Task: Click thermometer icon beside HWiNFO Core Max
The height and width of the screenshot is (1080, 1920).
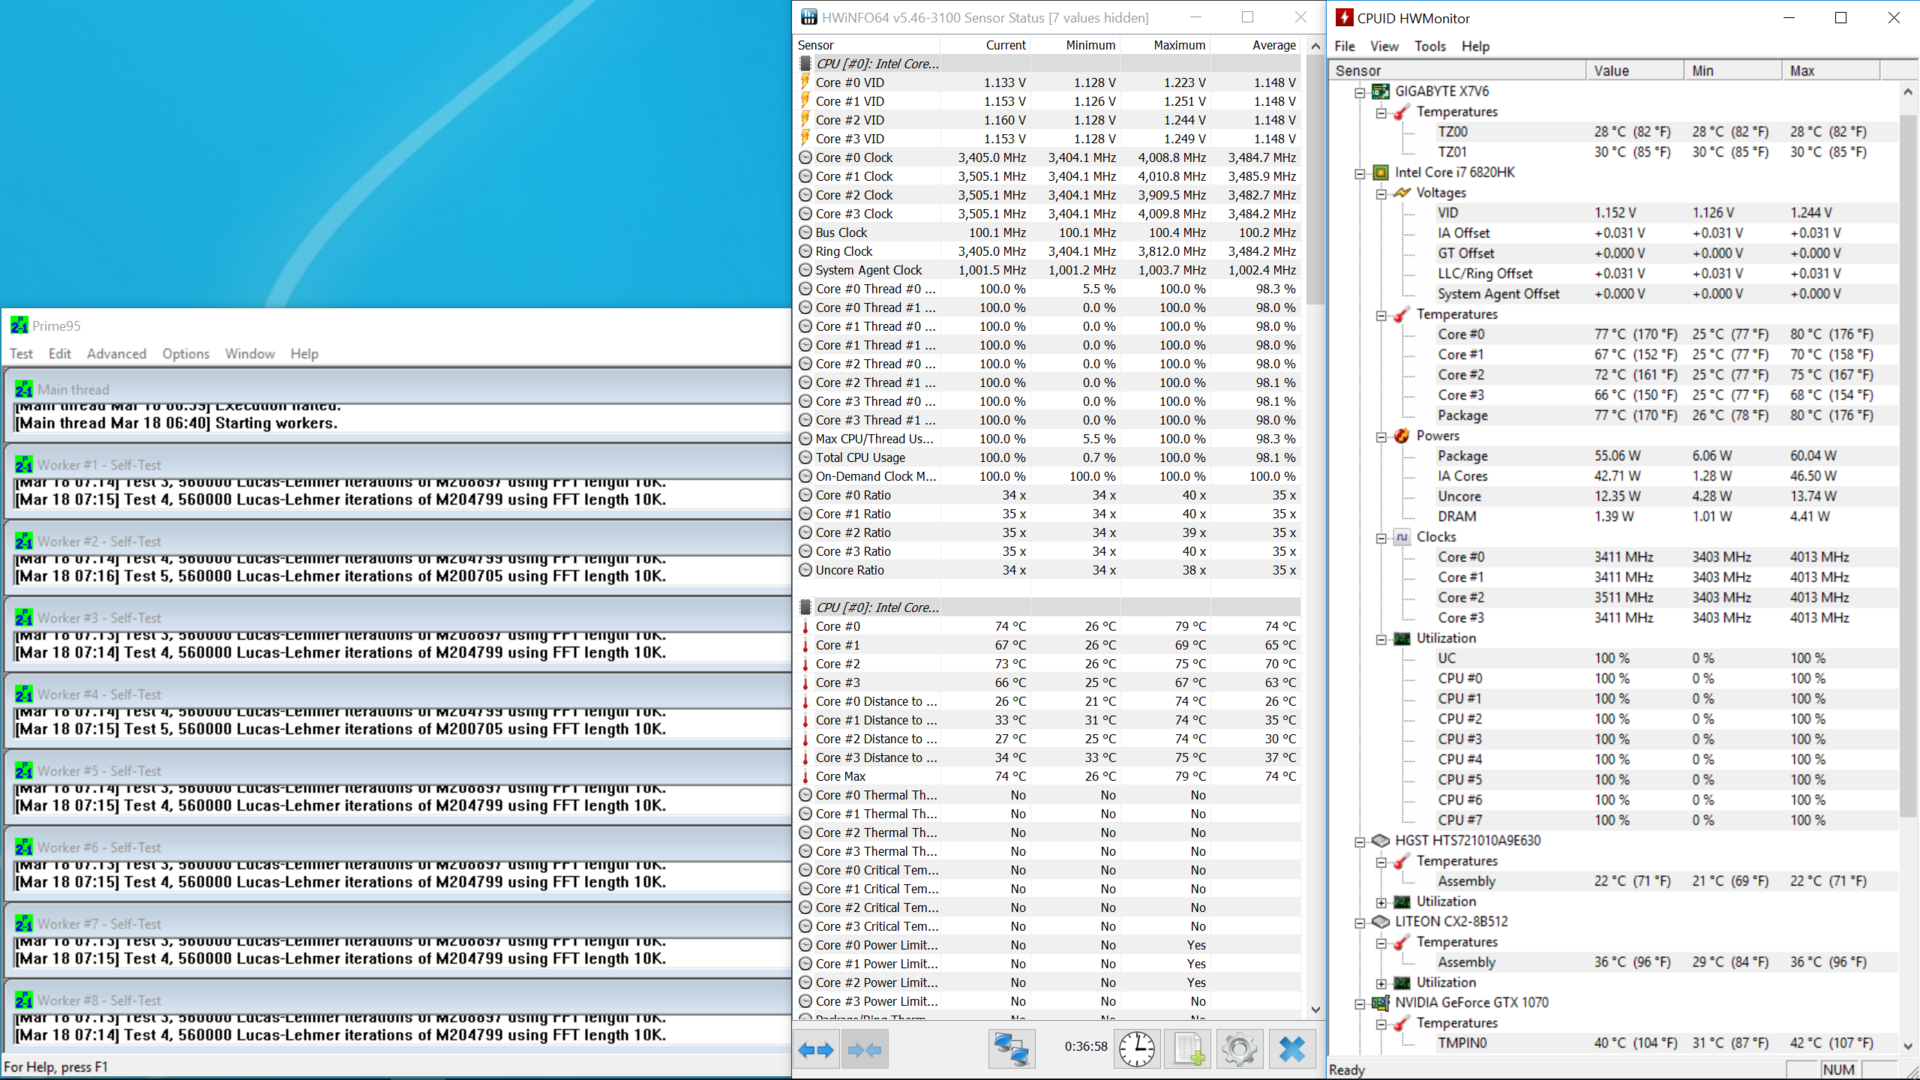Action: click(x=805, y=776)
